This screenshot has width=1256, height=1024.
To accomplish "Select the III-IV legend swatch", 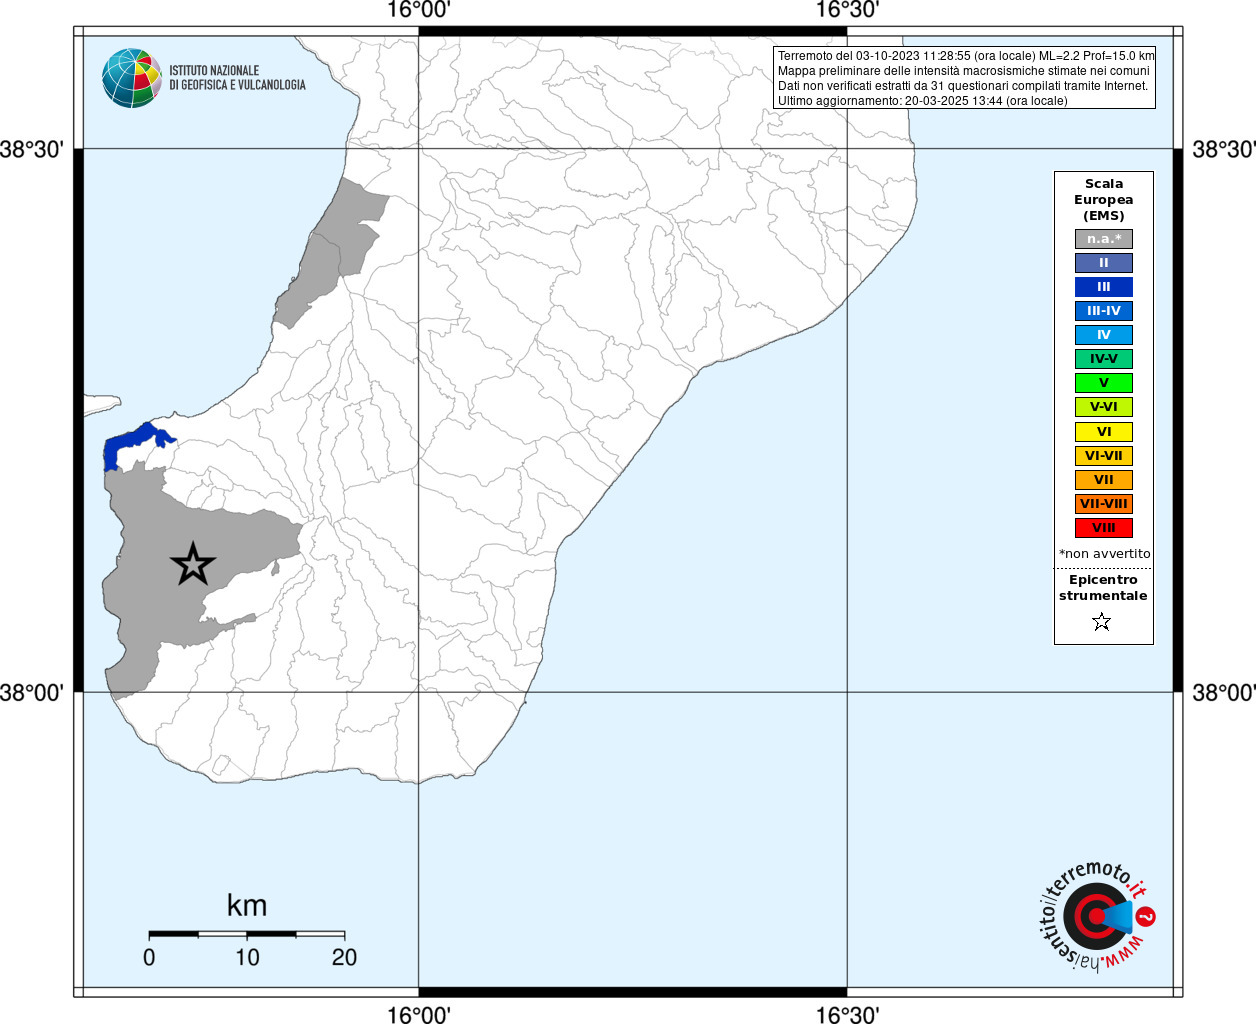I will (x=1104, y=311).
